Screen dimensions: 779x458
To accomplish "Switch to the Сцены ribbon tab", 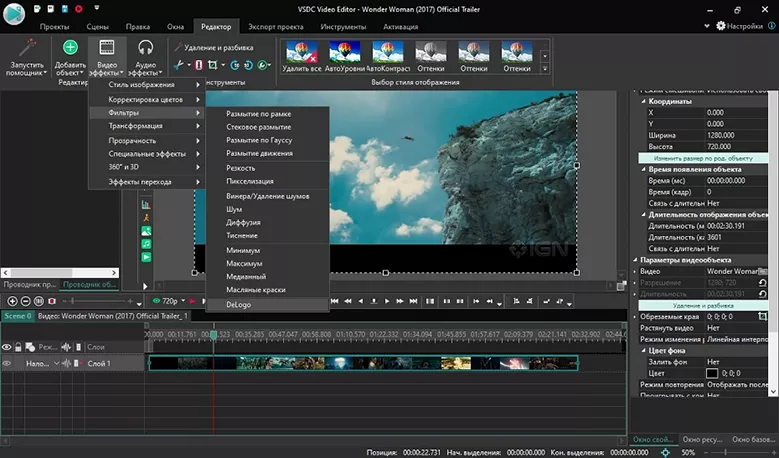I will tap(97, 27).
